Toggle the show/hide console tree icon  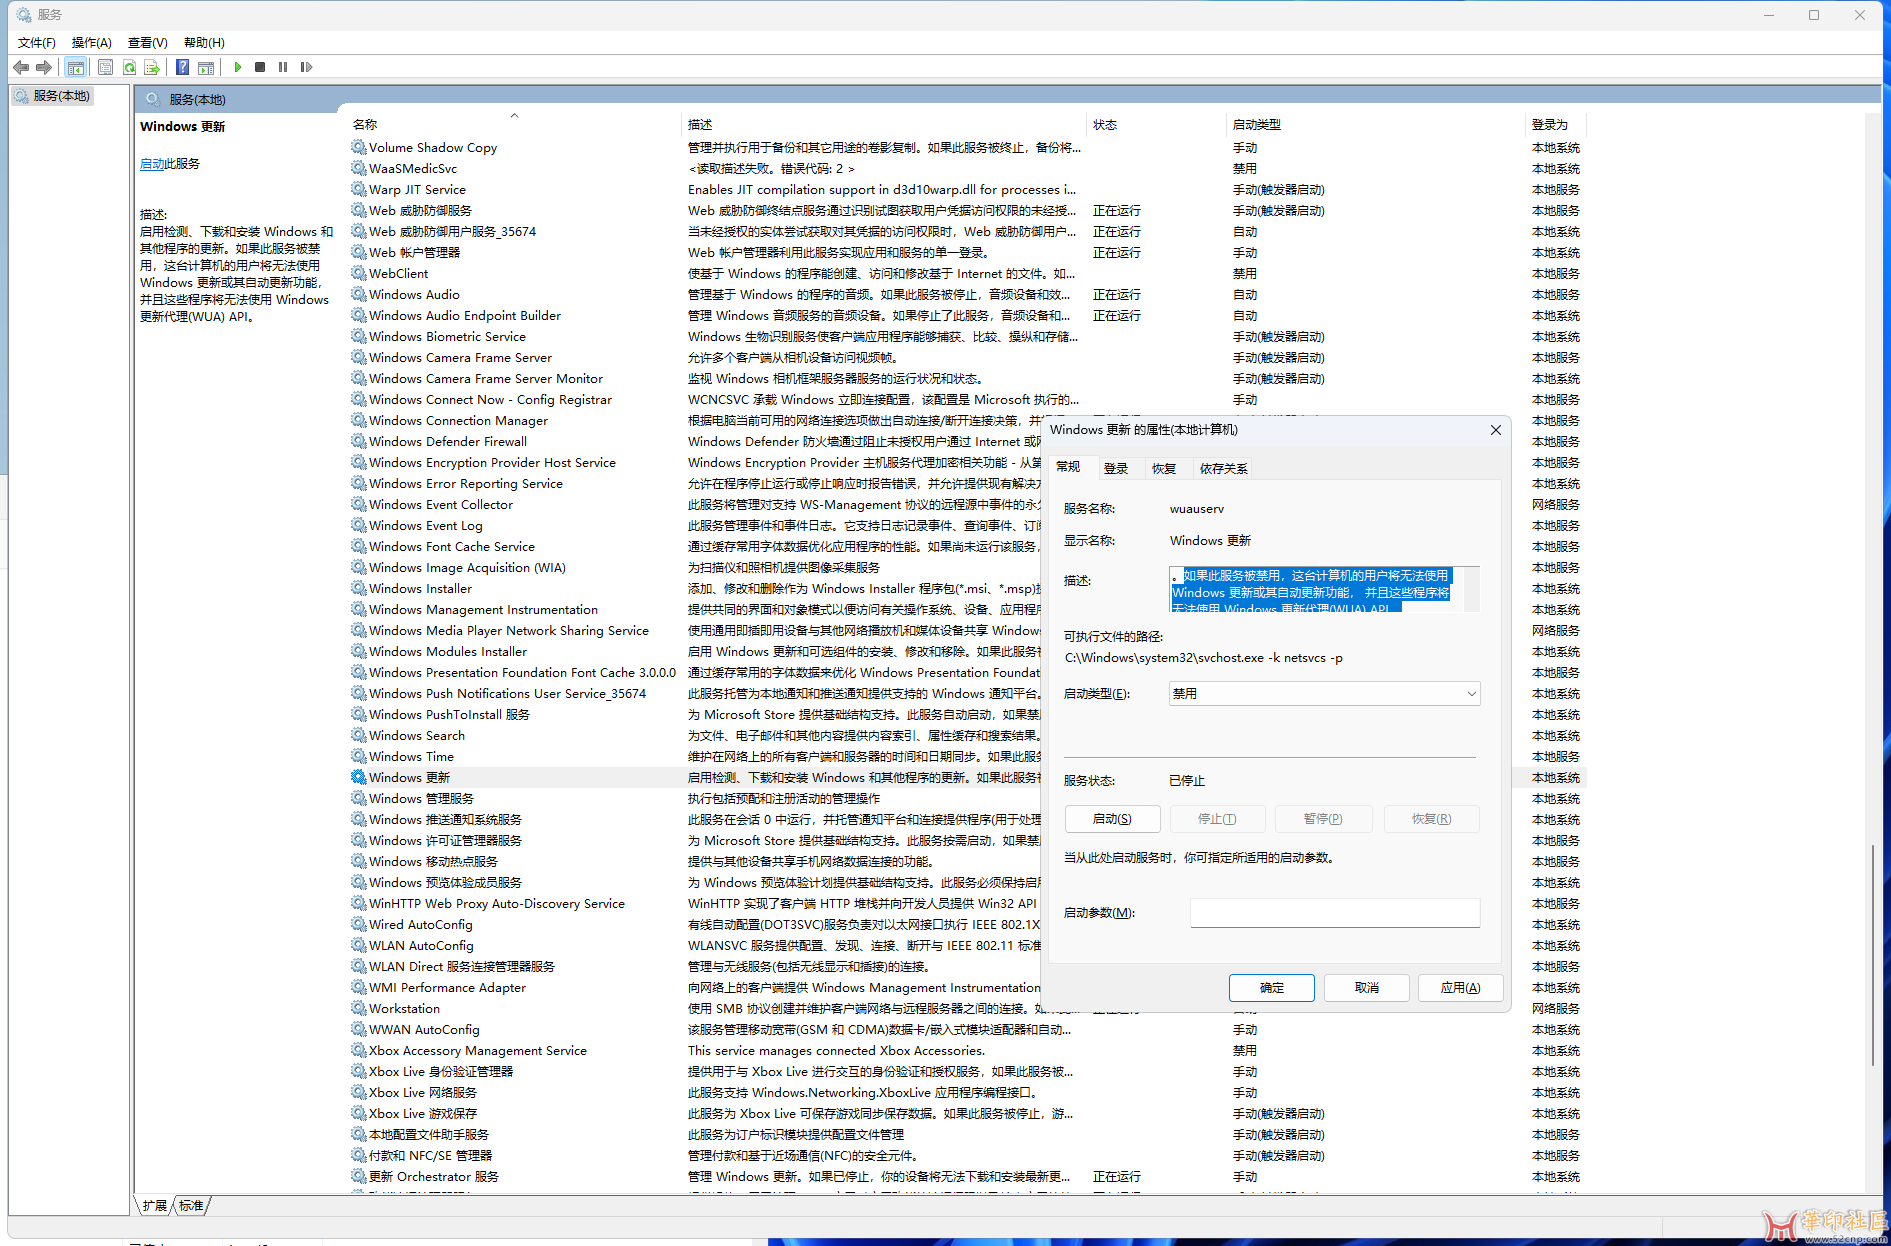75,67
